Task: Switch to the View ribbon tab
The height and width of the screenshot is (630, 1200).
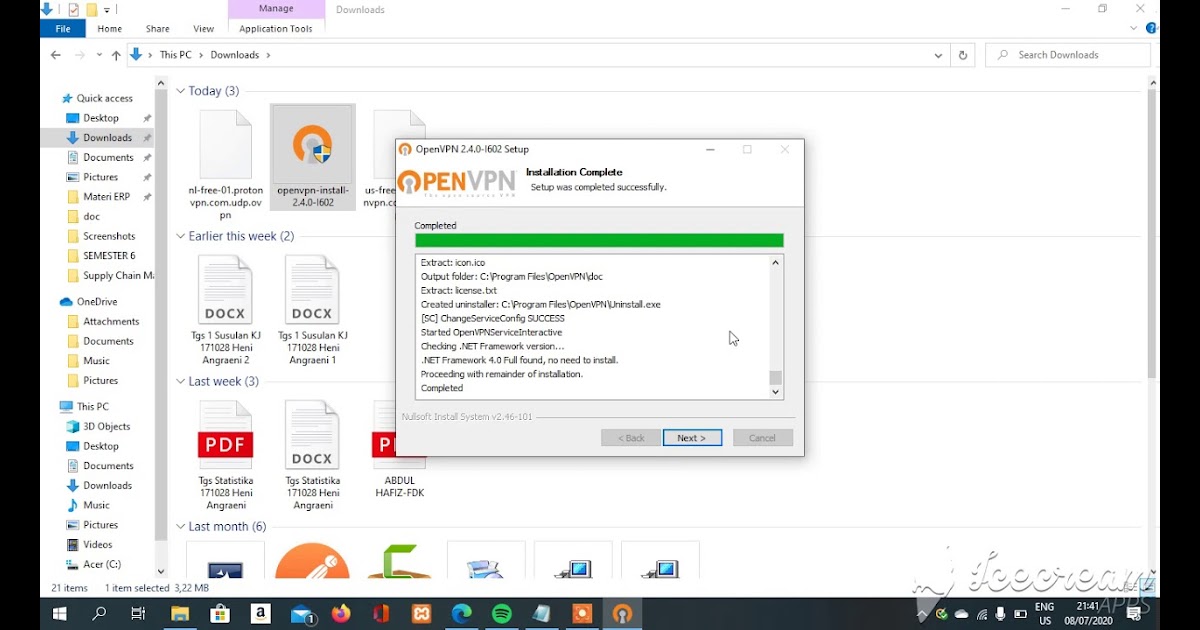Action: (x=203, y=29)
